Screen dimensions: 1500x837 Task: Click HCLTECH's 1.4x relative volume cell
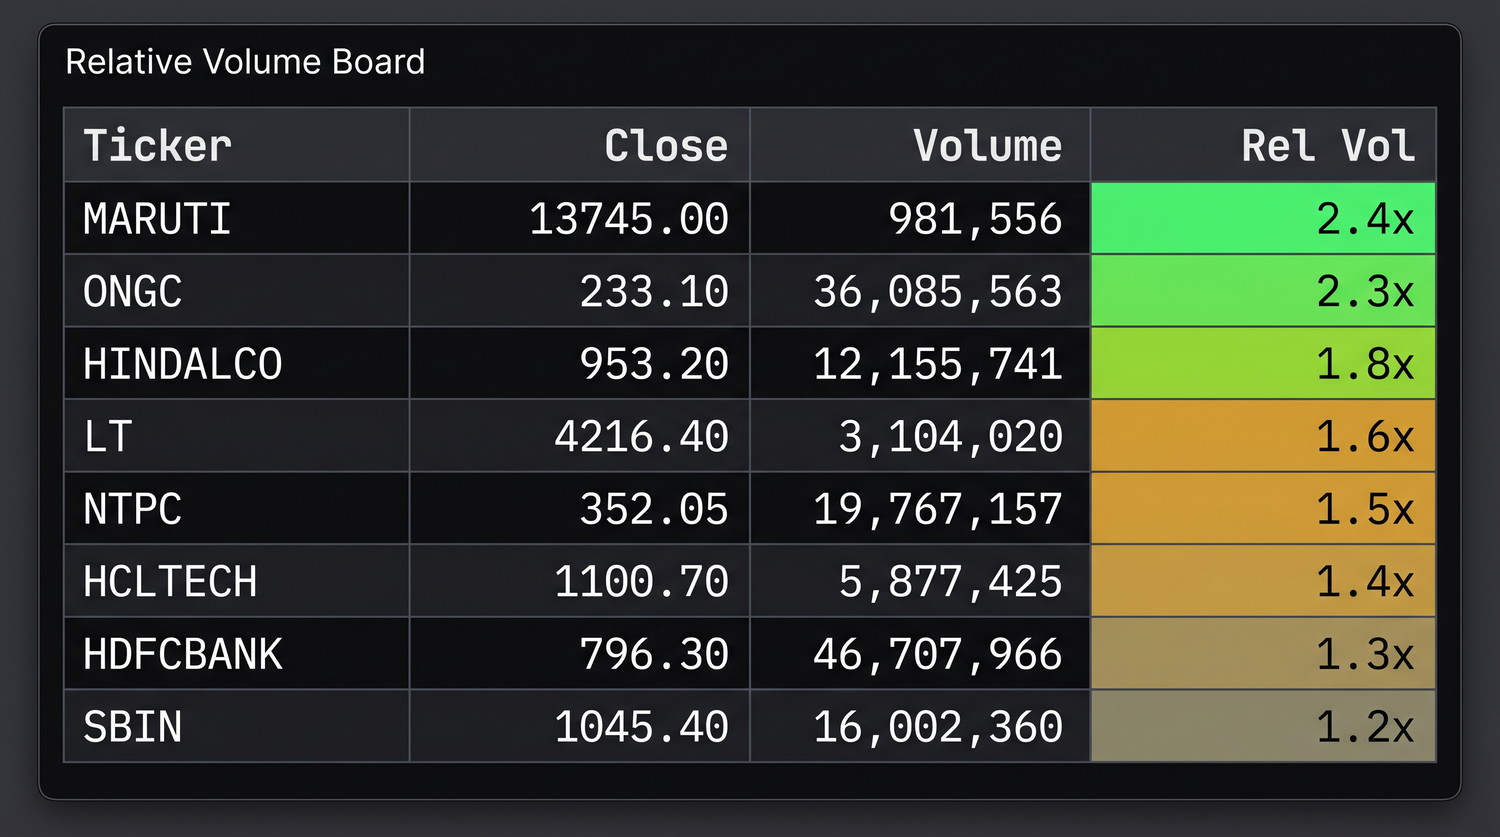[x=1263, y=581]
